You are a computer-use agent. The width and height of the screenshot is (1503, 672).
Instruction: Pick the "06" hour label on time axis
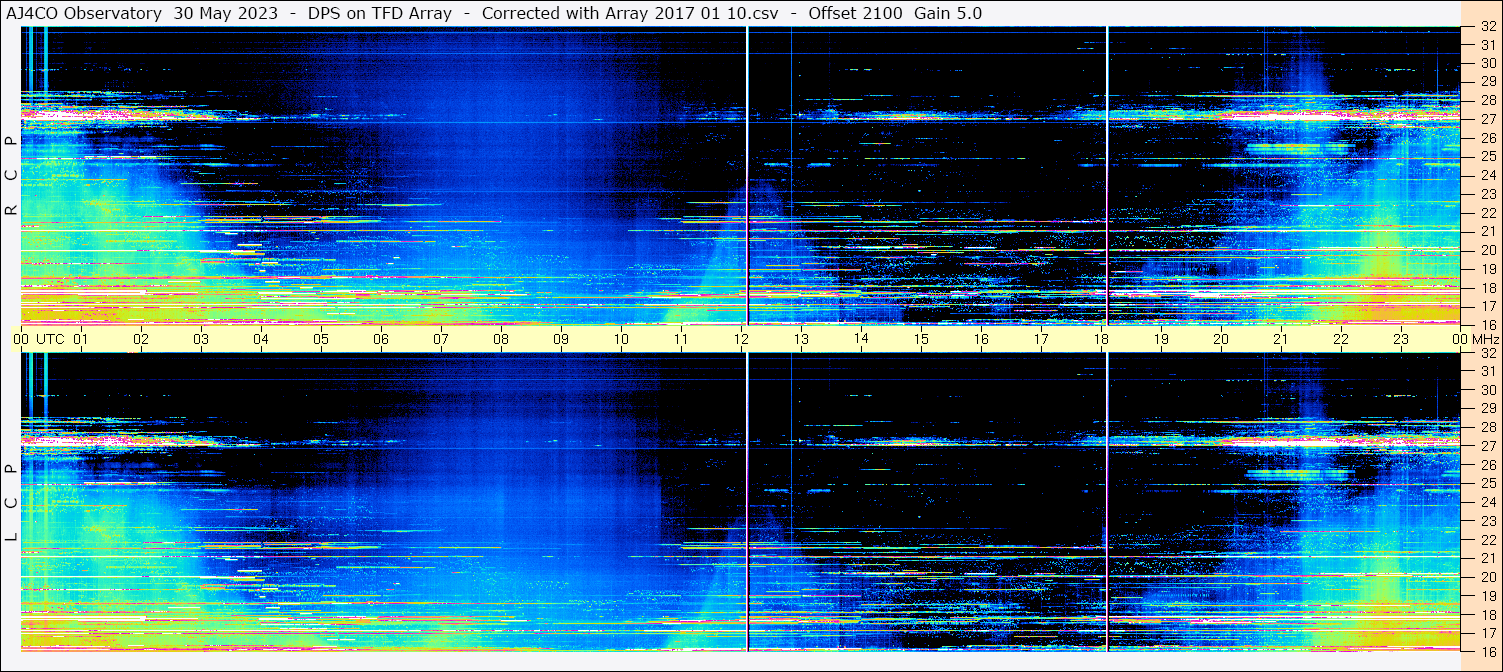381,339
